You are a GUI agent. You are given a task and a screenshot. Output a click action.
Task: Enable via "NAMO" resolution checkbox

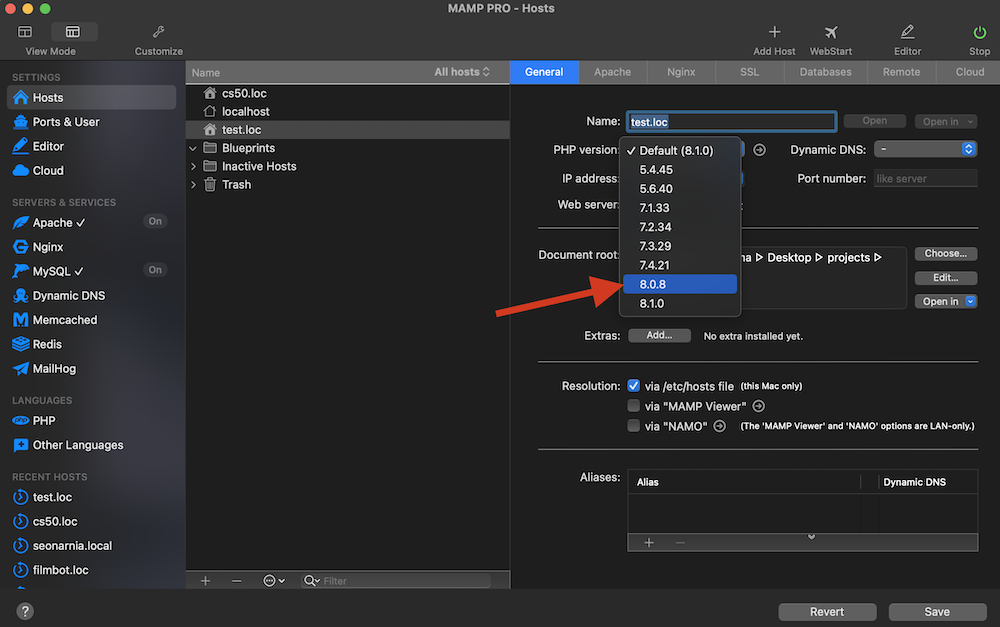[634, 426]
